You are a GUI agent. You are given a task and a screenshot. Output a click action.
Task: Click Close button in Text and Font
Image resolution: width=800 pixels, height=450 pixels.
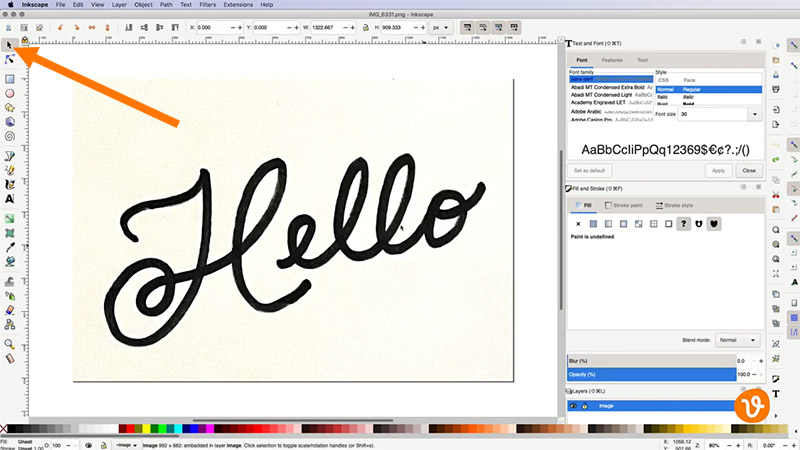(749, 170)
